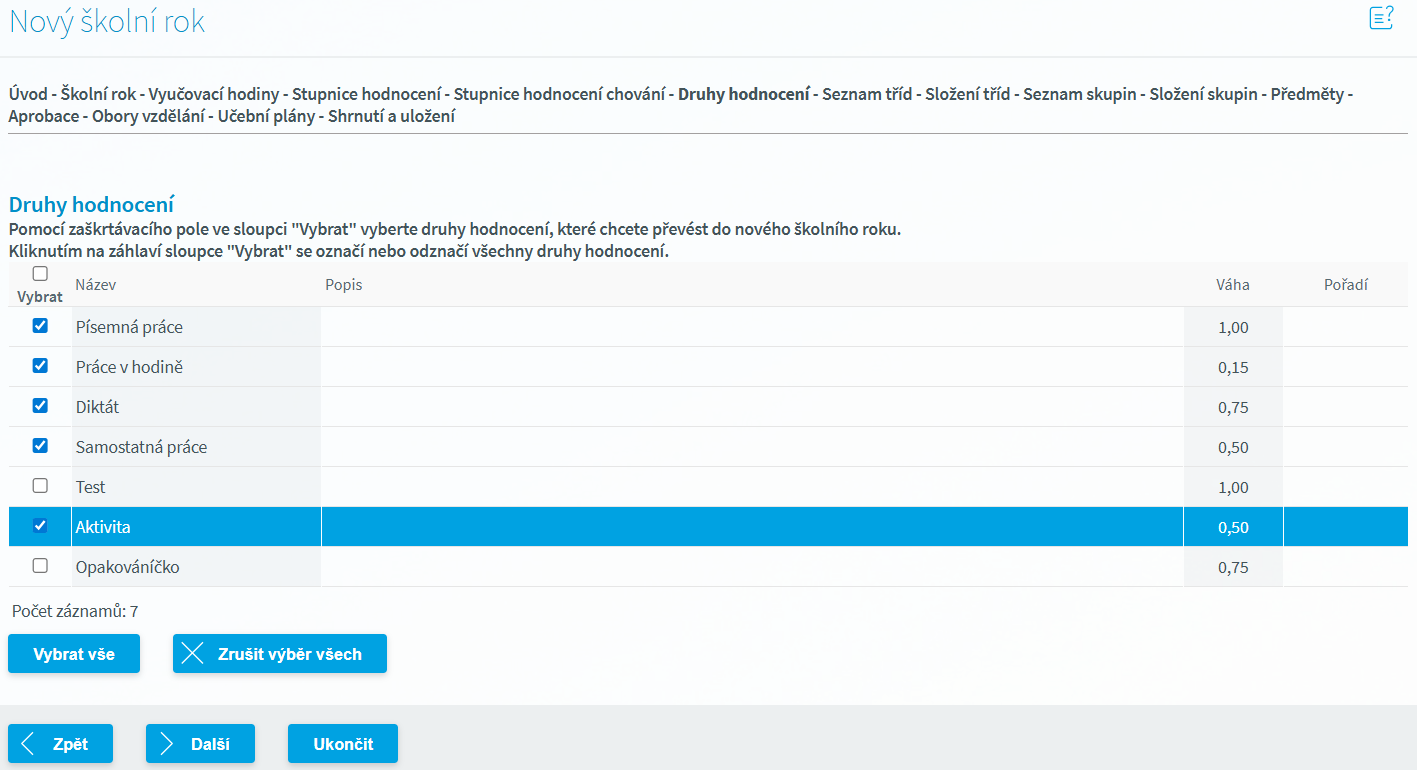Uncheck the Písemná práce checkbox
The width and height of the screenshot is (1417, 770).
point(40,326)
